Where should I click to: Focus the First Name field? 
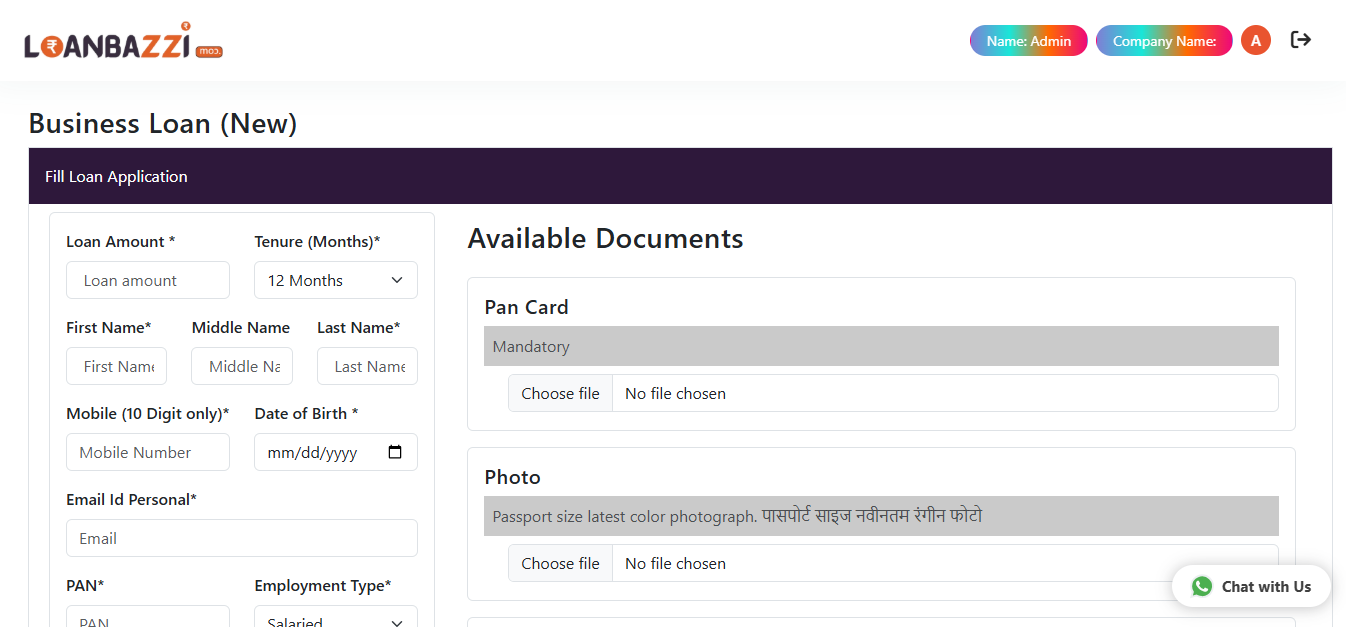click(x=116, y=366)
